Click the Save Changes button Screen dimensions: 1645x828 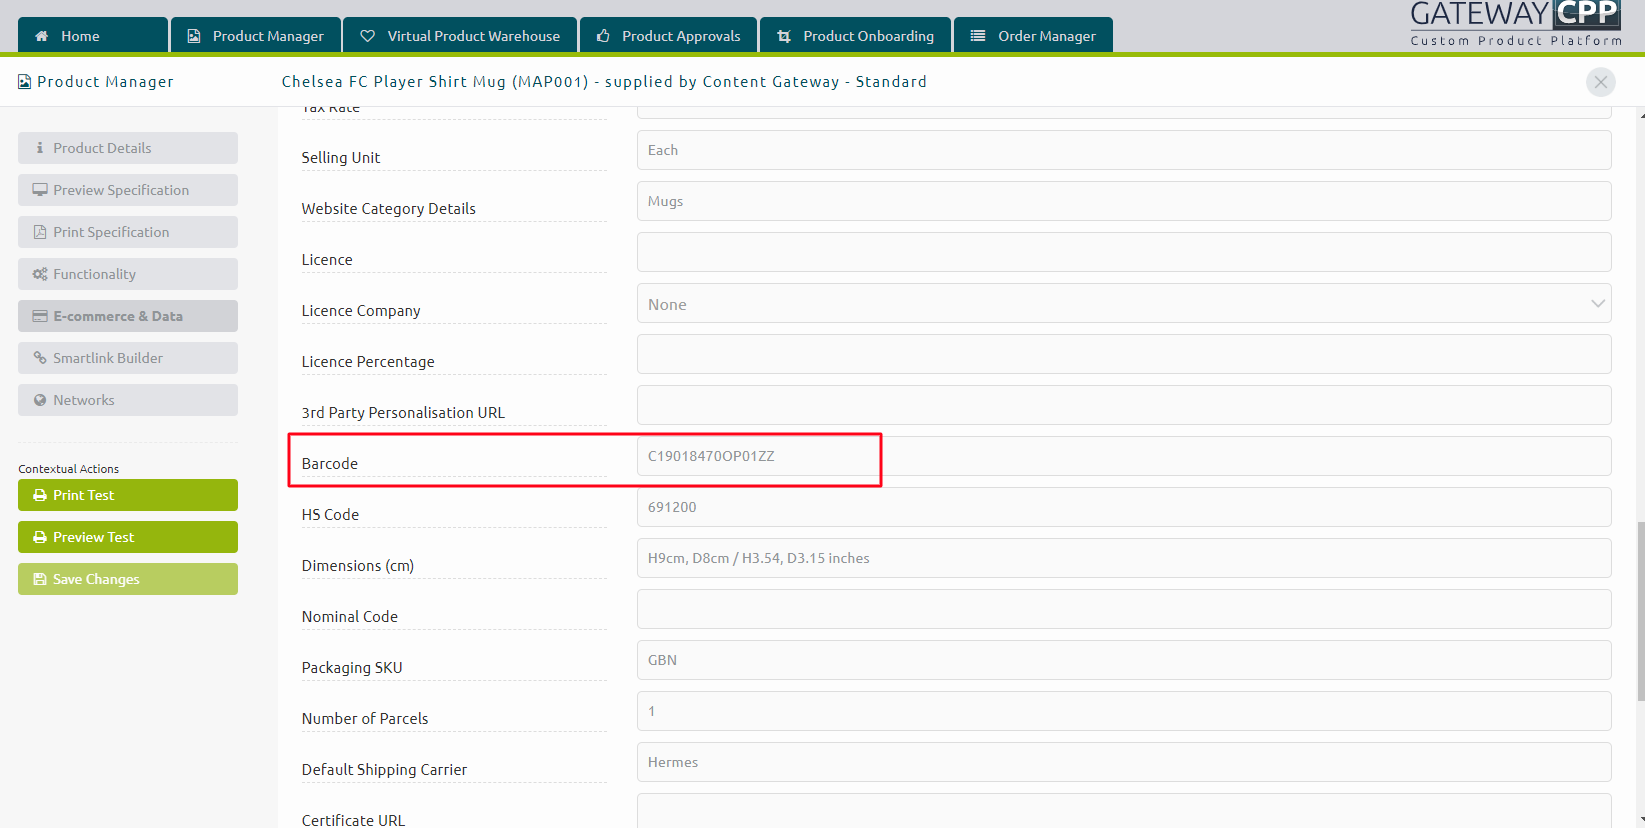tap(128, 579)
